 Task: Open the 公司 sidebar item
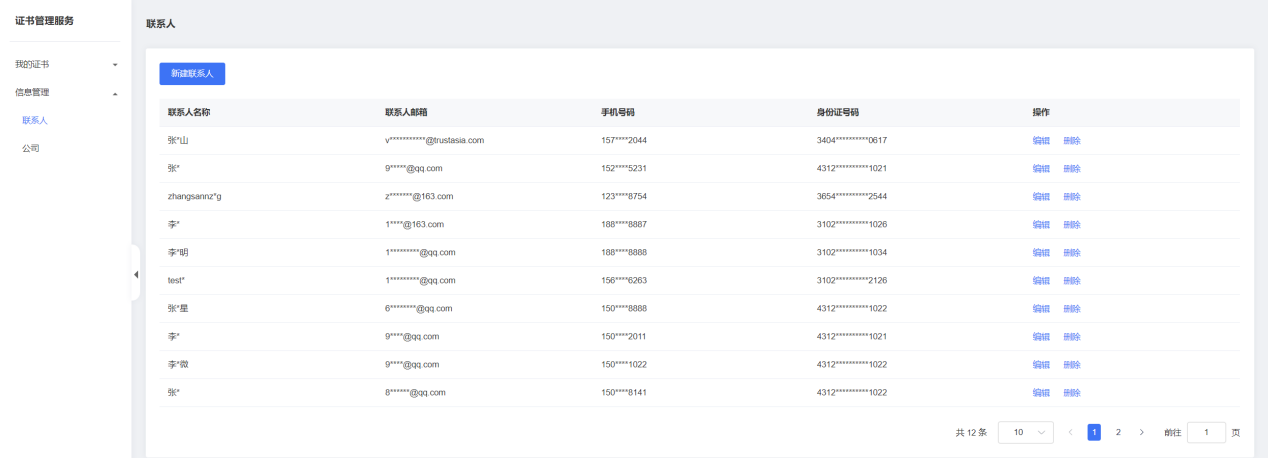click(x=30, y=148)
